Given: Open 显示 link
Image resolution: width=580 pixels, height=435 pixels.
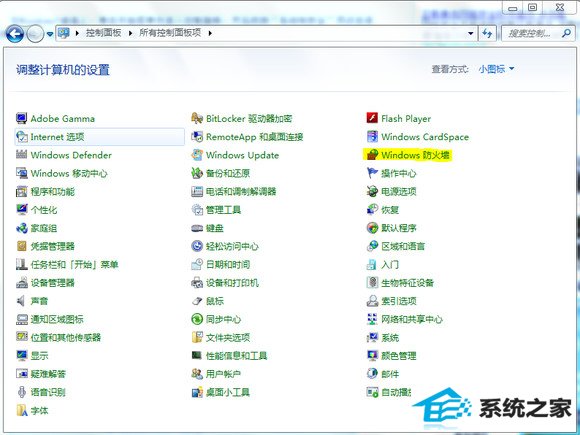Looking at the screenshot, I should click(x=39, y=355).
